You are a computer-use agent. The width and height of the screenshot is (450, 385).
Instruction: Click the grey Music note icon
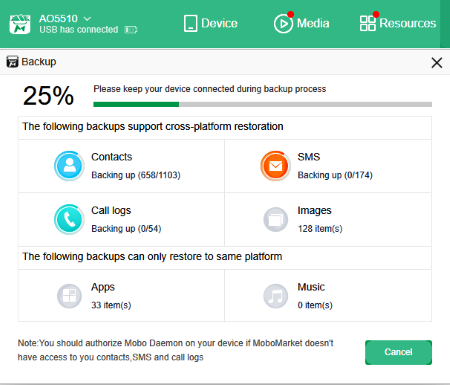pos(275,296)
